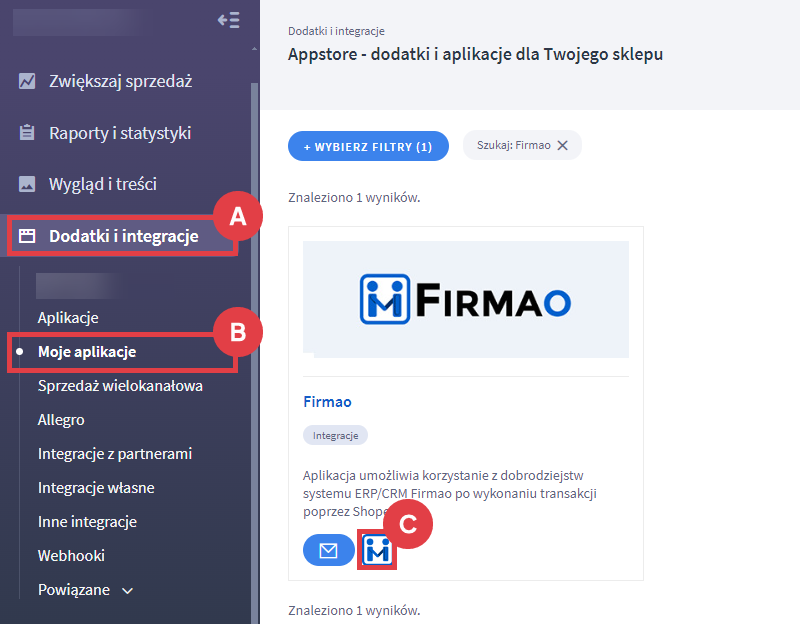800x624 pixels.
Task: Open Integracje własne in the sidebar
Action: tap(96, 488)
